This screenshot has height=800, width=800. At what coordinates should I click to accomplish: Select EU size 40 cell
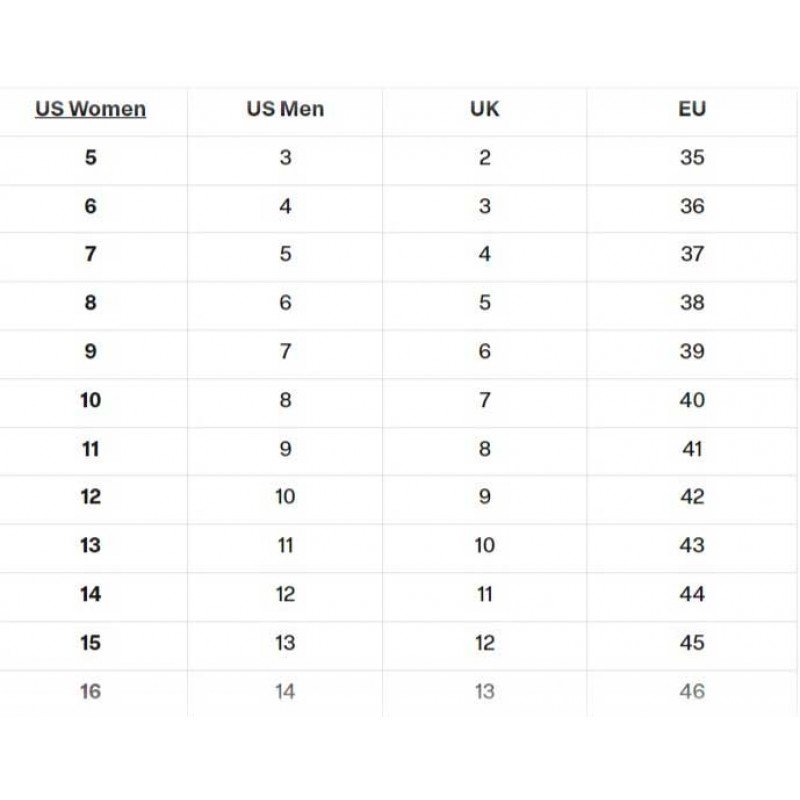692,400
